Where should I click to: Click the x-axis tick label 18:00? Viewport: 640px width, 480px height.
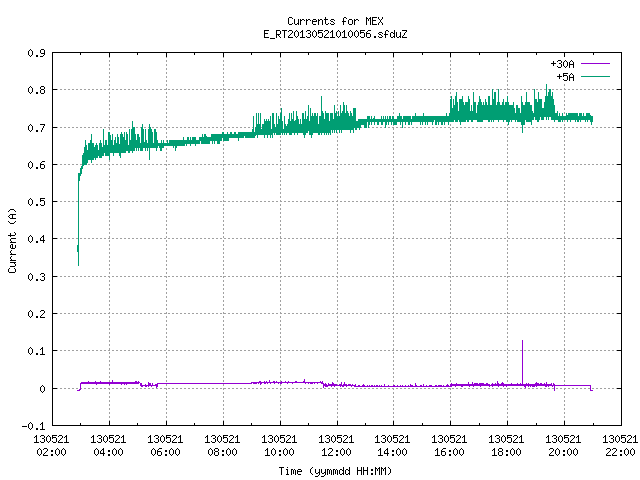507,452
